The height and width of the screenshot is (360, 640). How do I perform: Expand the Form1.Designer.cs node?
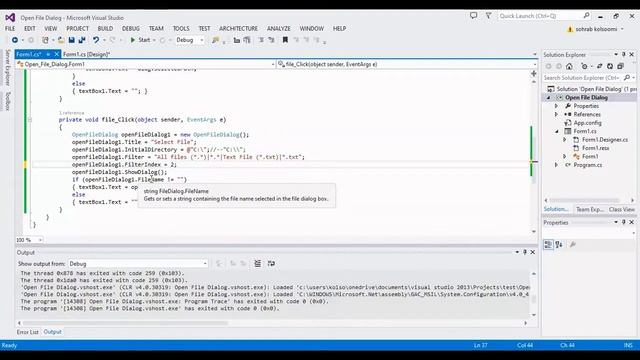pyautogui.click(x=565, y=140)
